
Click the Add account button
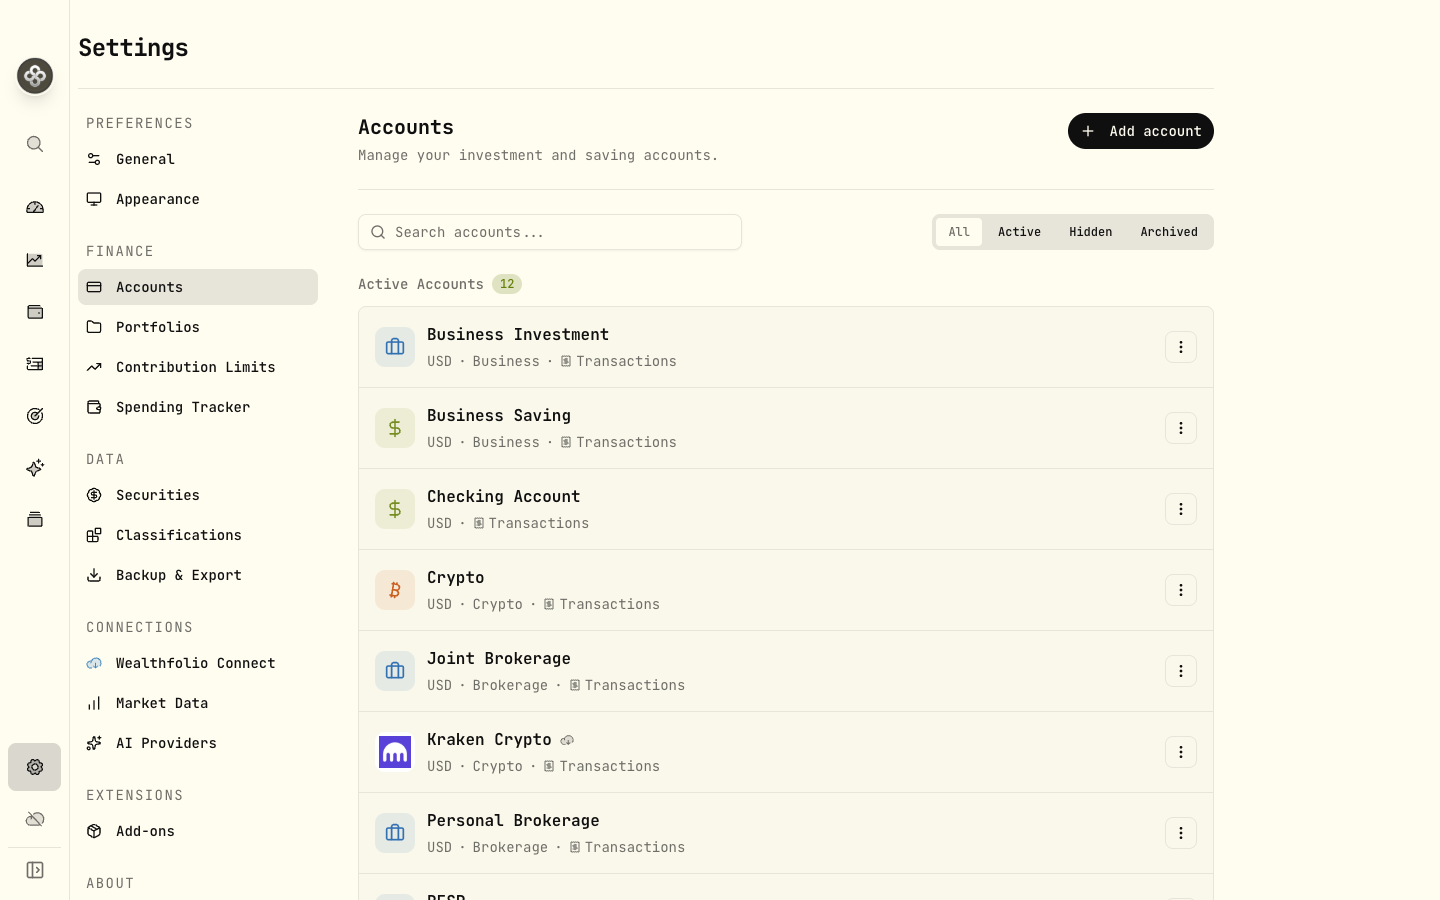pos(1141,131)
